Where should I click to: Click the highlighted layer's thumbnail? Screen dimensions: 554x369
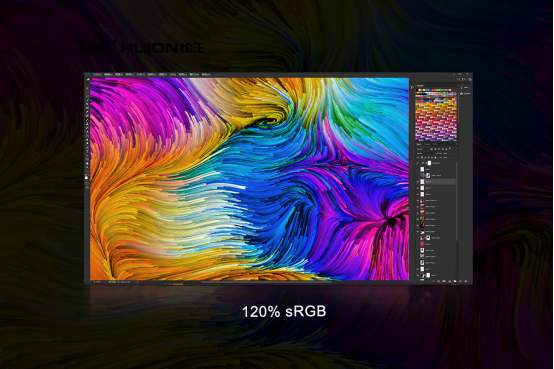[x=422, y=182]
